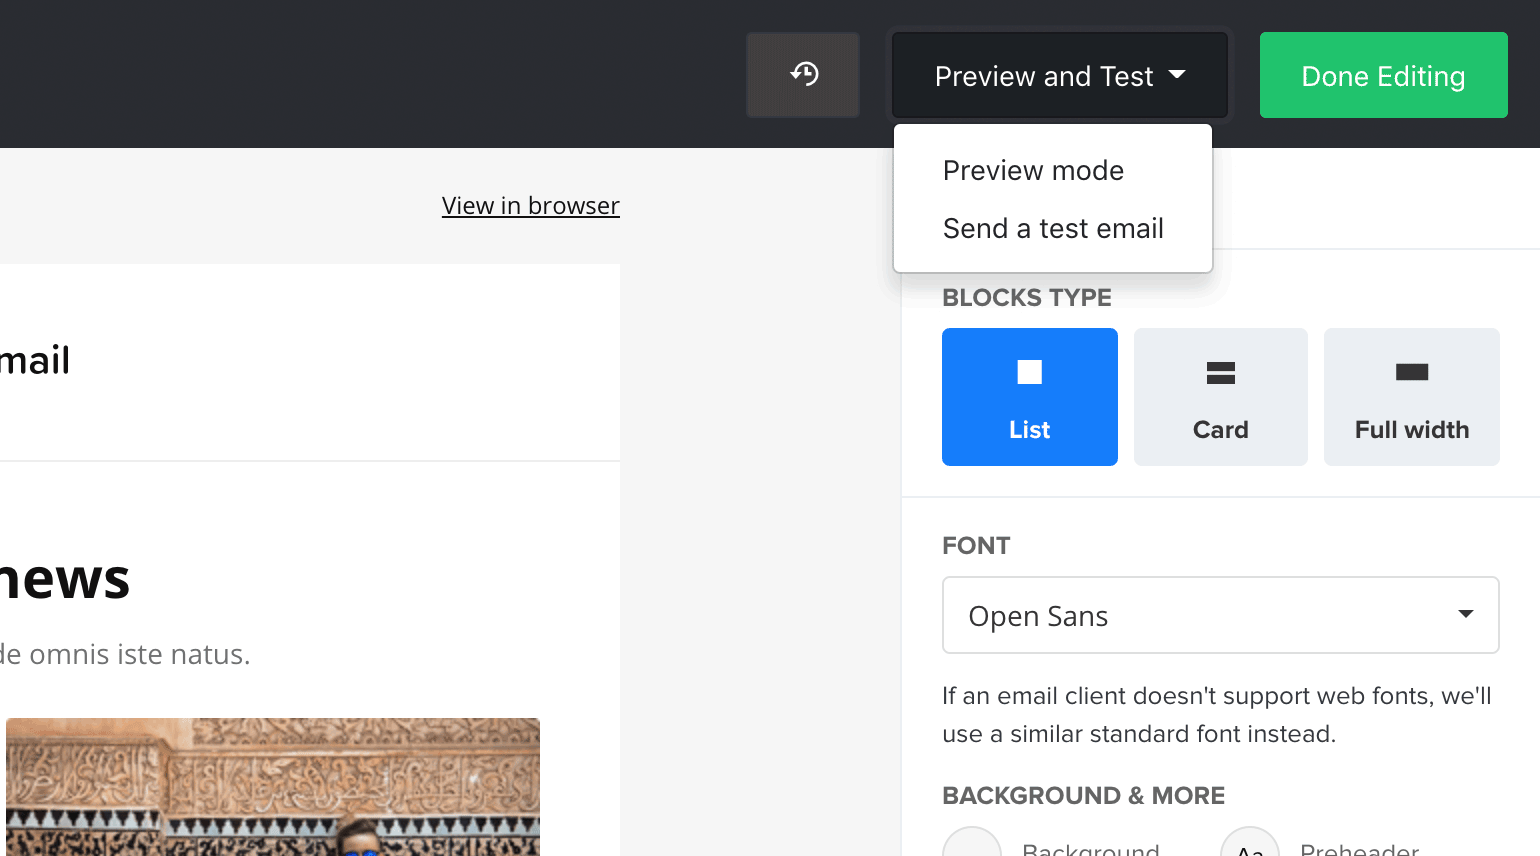Choose Send a test email
The height and width of the screenshot is (856, 1540).
pyautogui.click(x=1053, y=228)
